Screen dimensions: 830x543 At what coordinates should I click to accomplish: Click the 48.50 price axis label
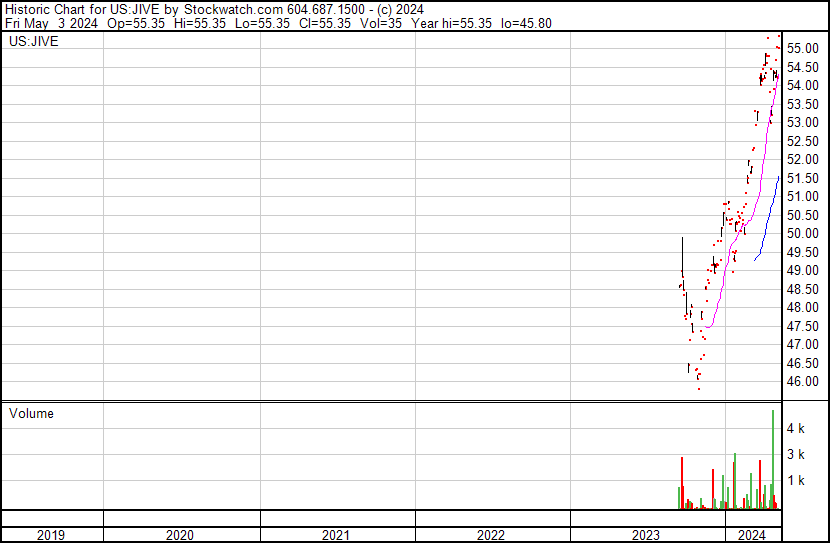tap(802, 289)
